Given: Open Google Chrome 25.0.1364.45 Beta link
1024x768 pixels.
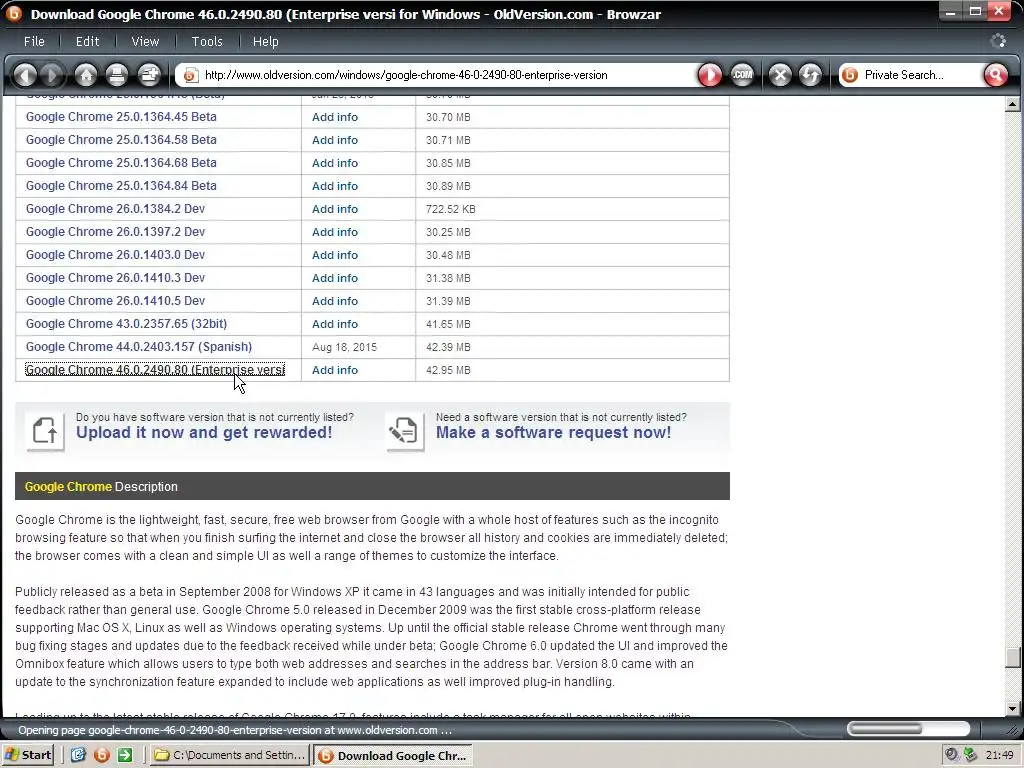Looking at the screenshot, I should tap(121, 117).
